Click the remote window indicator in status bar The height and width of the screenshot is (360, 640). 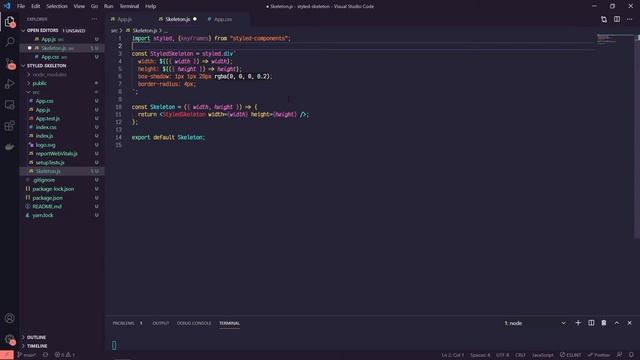(7, 355)
